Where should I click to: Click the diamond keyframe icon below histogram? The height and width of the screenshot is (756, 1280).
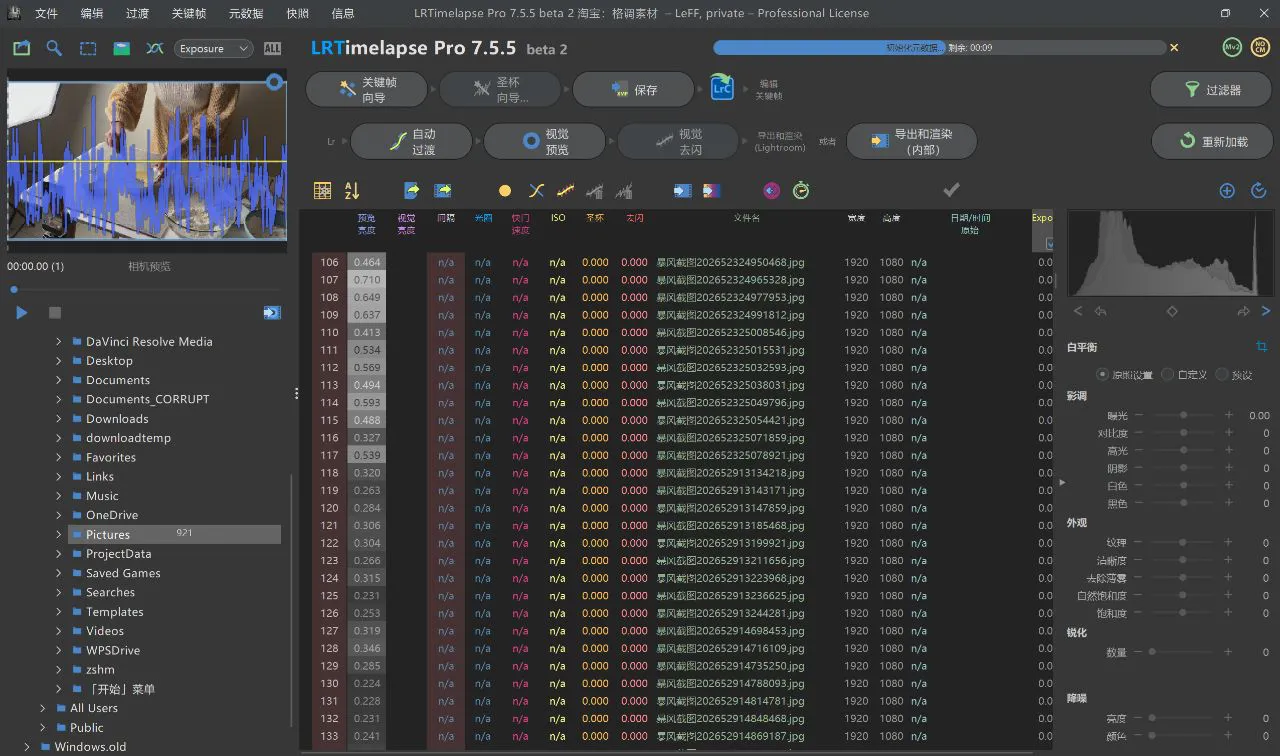click(x=1172, y=311)
